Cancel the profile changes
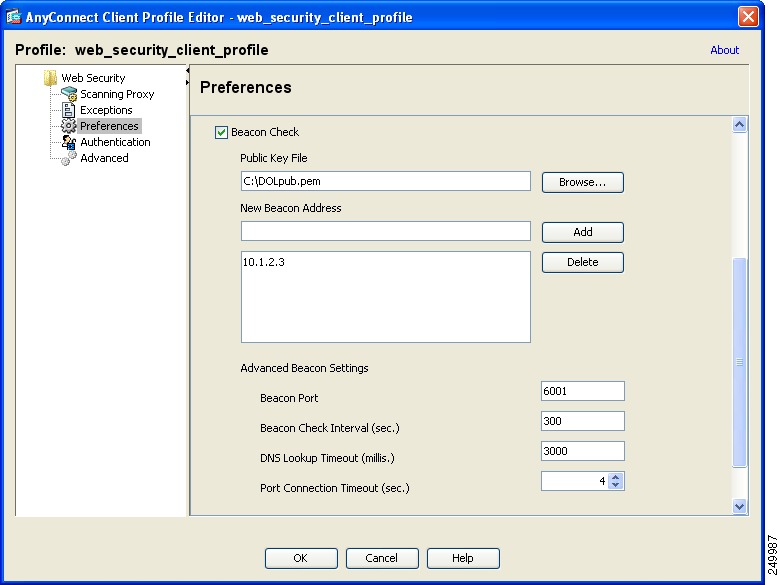The height and width of the screenshot is (585, 780). click(382, 558)
